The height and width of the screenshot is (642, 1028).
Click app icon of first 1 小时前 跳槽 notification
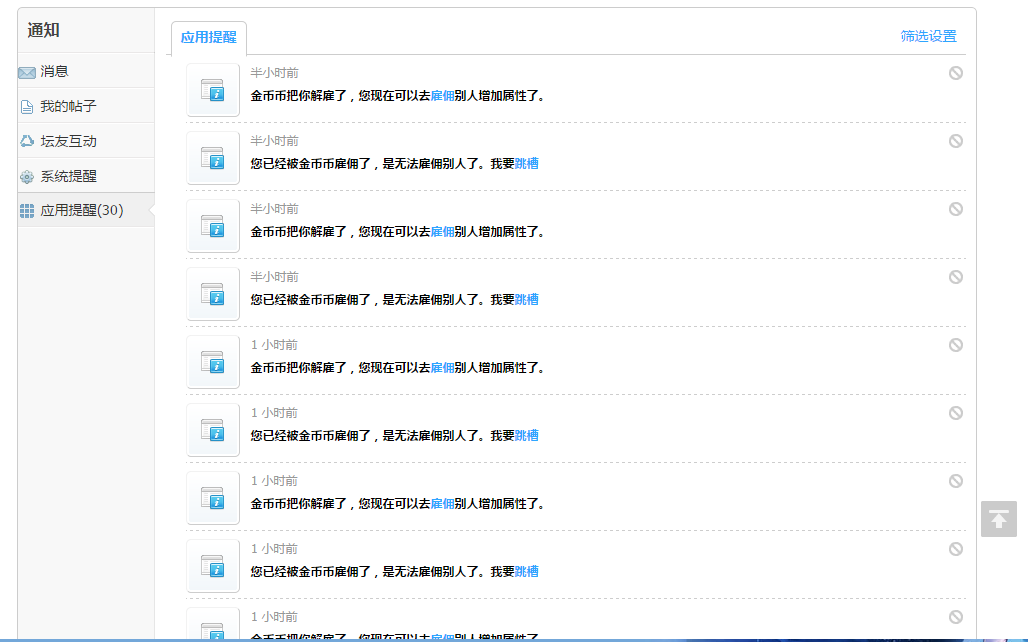click(213, 430)
